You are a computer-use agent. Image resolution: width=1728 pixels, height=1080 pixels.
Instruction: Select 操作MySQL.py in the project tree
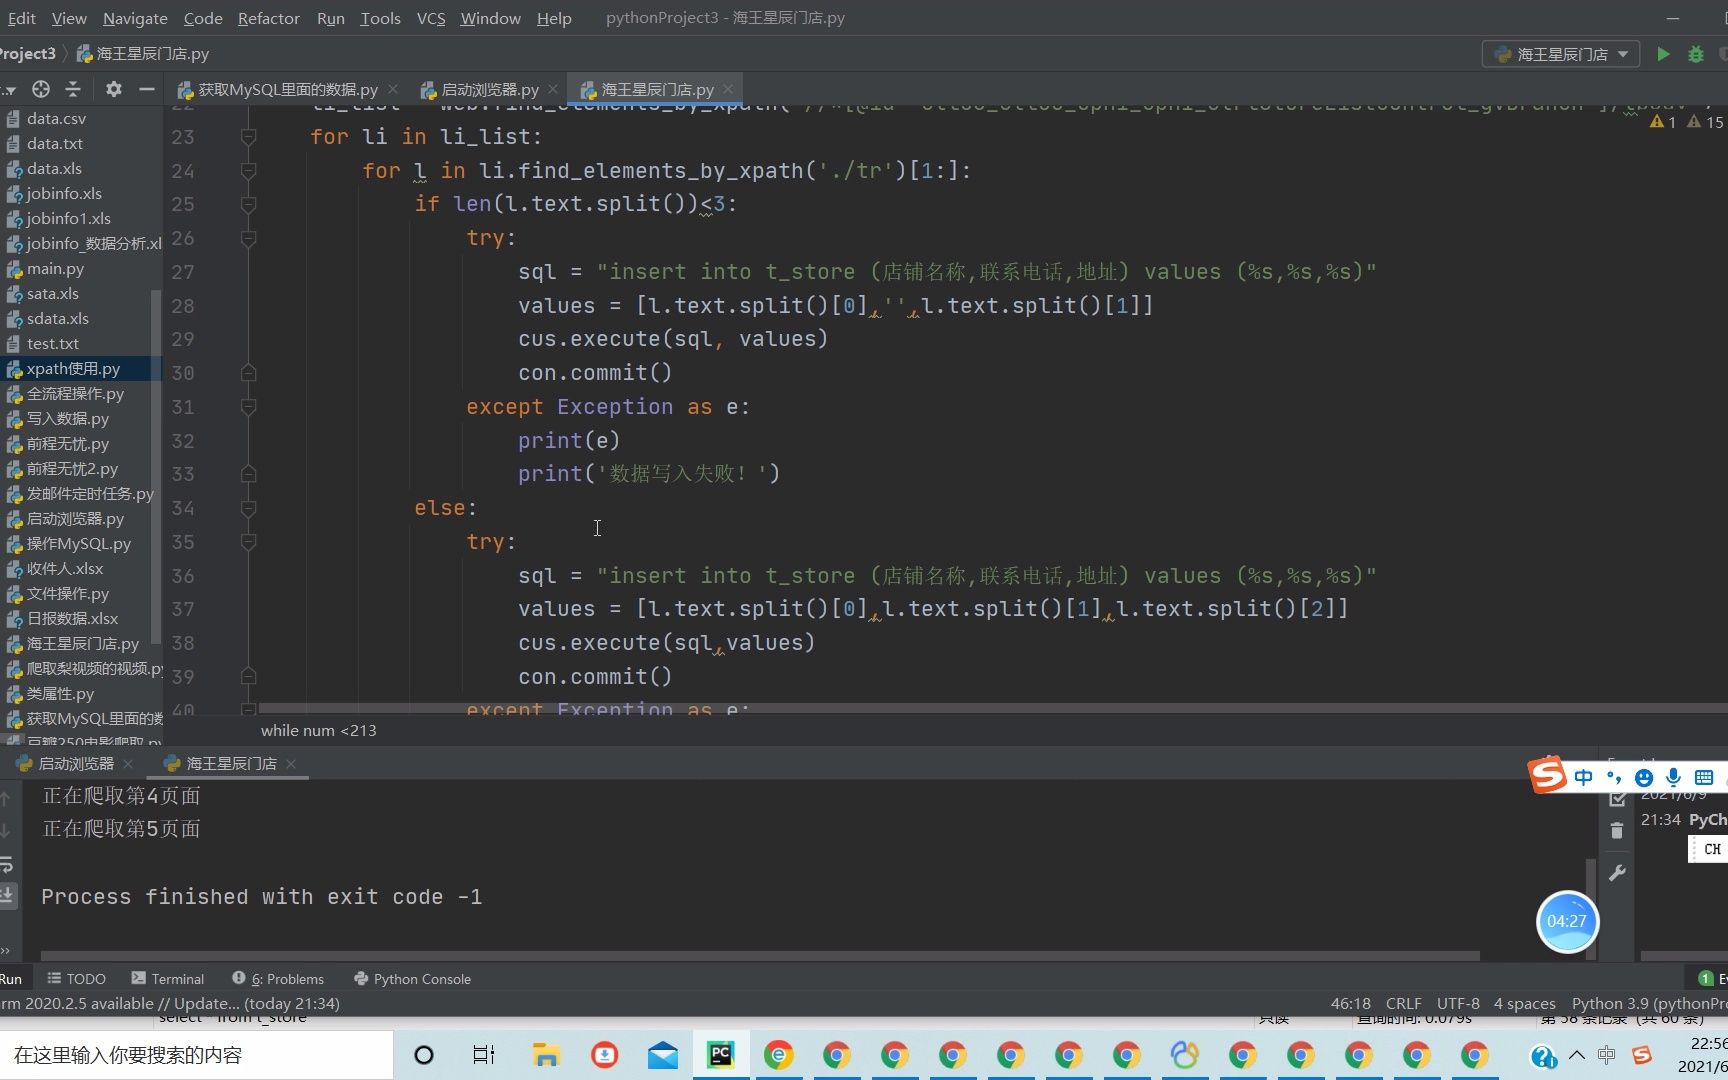click(x=78, y=543)
